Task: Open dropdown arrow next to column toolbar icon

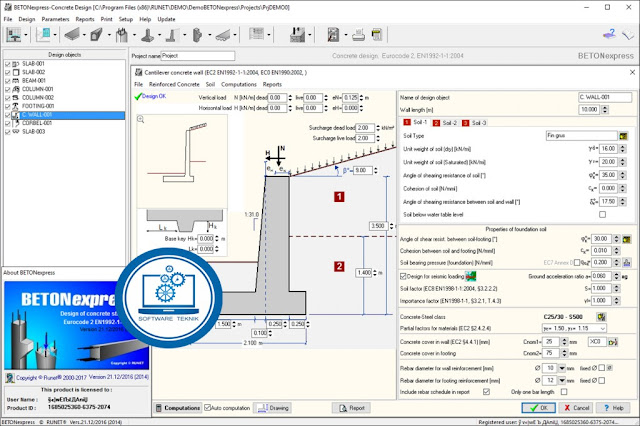Action: click(134, 35)
